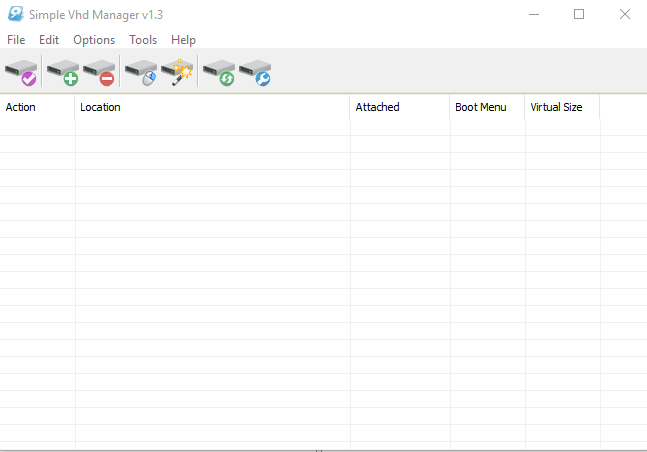Click the Add VHD icon with green plus
Viewport: 647px width, 452px height.
click(63, 72)
